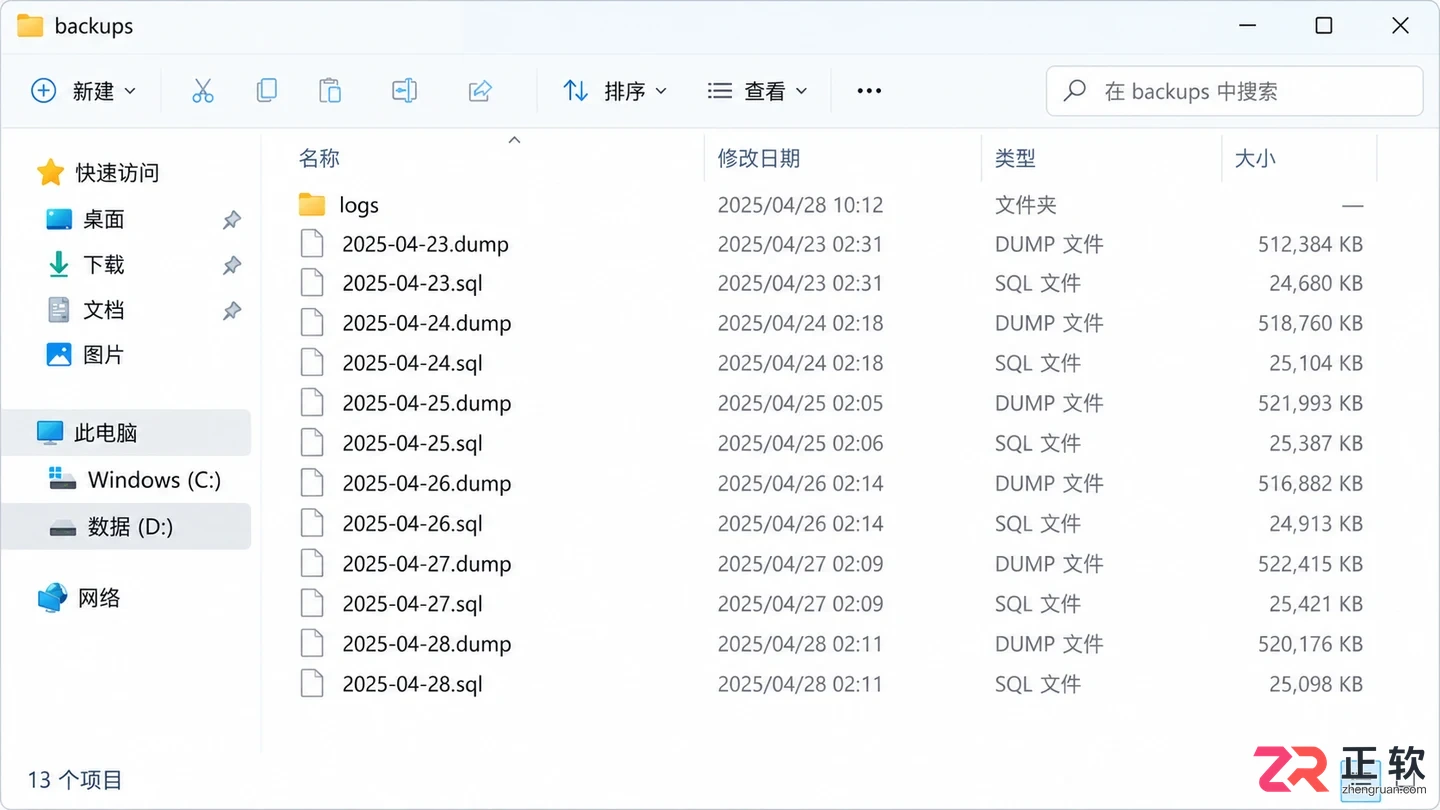Click date 2025/04/28 10:12
The width and height of the screenshot is (1440, 810).
(x=801, y=205)
